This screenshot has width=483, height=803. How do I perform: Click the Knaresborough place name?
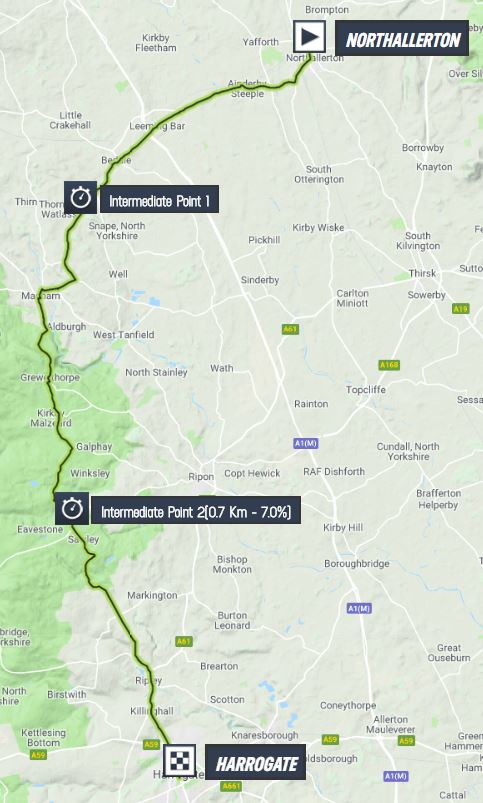[x=265, y=735]
